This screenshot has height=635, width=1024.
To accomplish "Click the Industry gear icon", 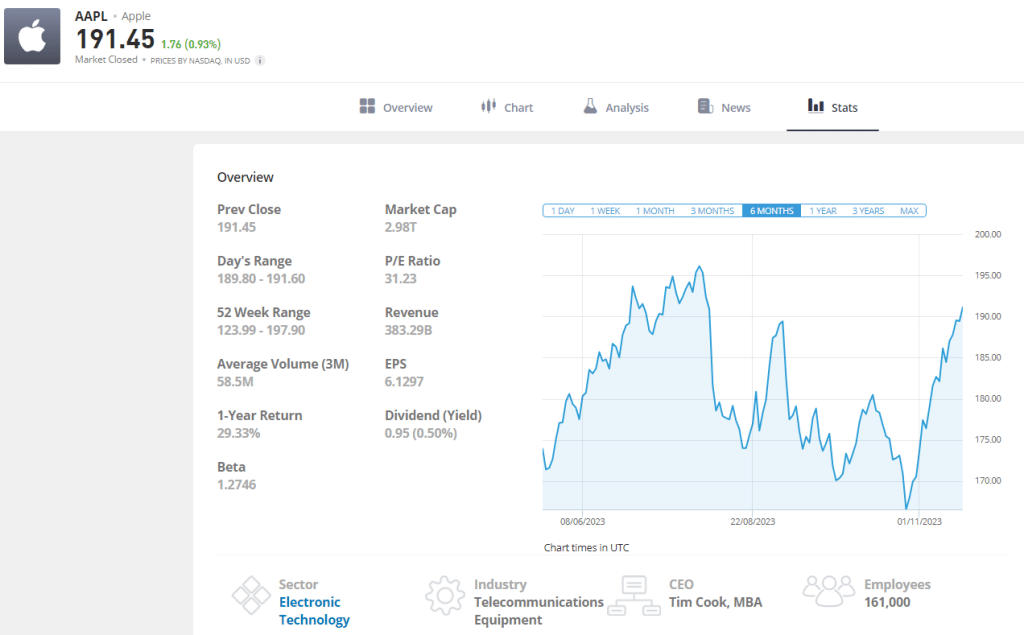I will [x=444, y=594].
